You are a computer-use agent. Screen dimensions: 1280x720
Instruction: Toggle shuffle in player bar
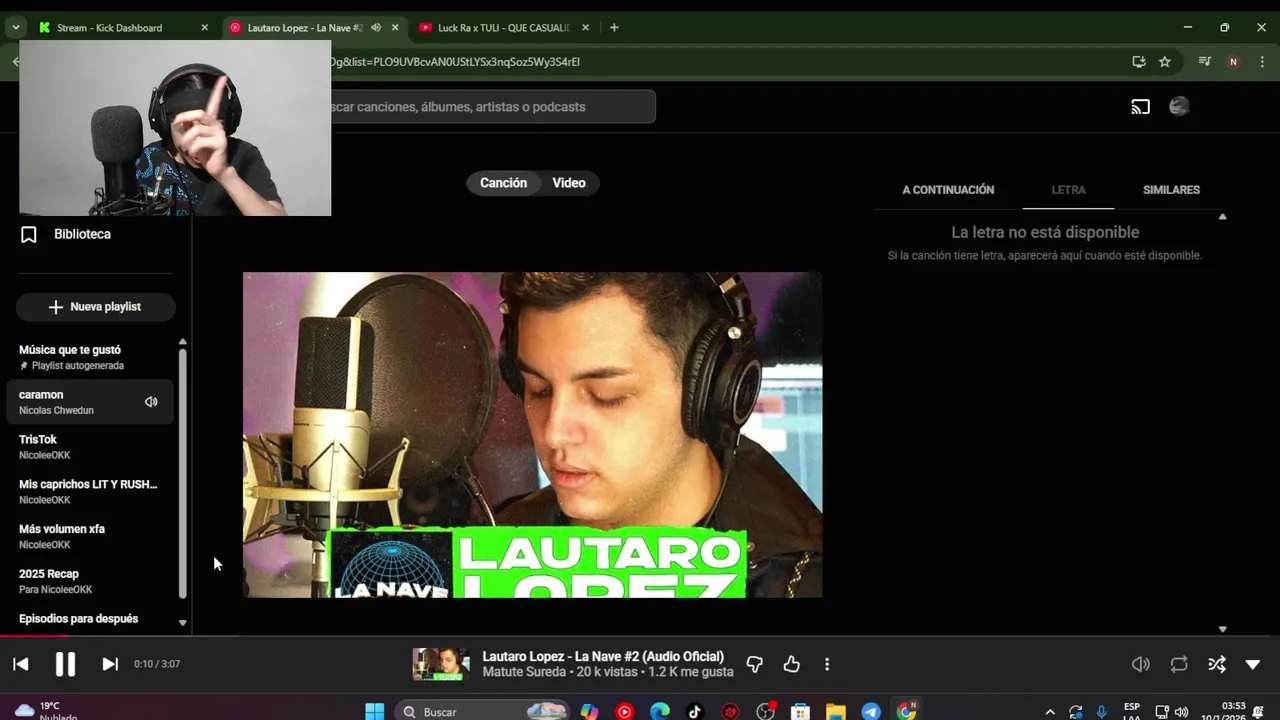click(1217, 664)
